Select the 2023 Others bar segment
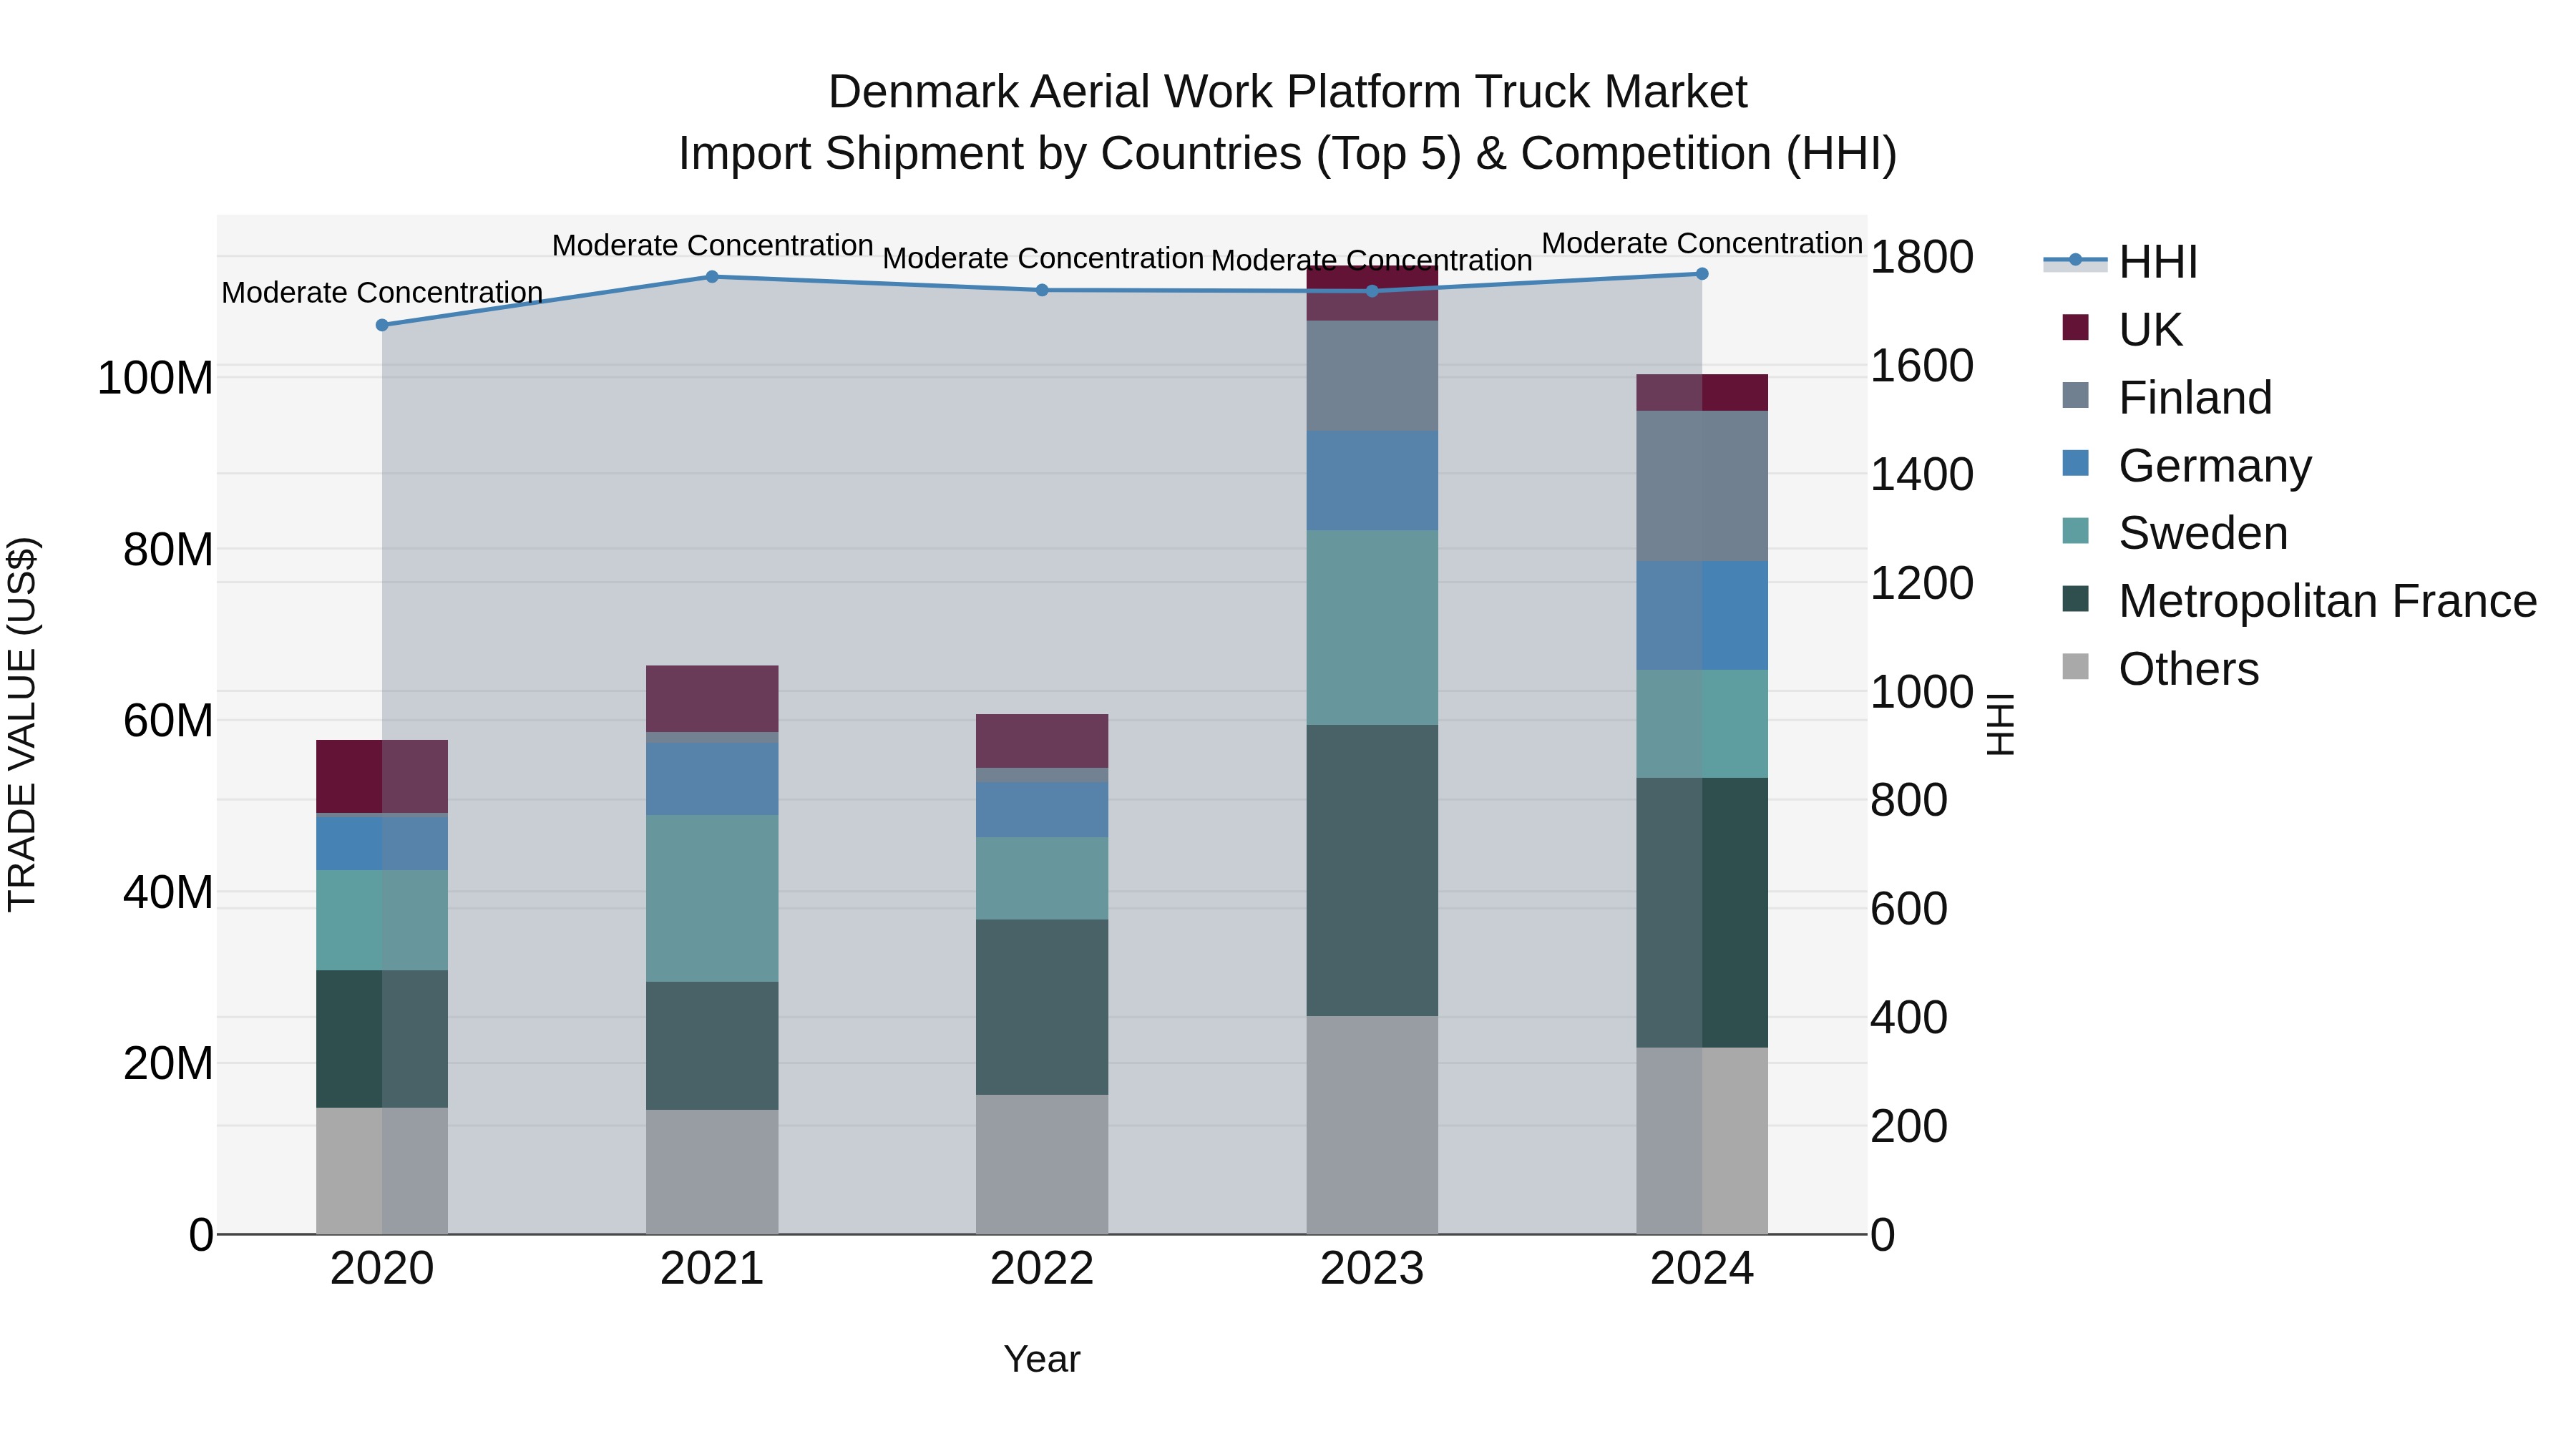Screen dimensions: 2576x1449 [x=1372, y=1126]
